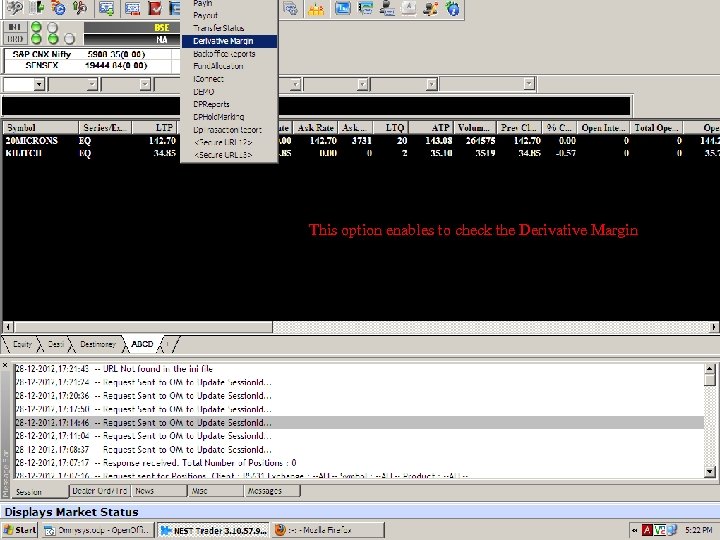Viewport: 720px width, 540px height.
Task: Click the chat bubbles toolbar icon
Action: [x=290, y=8]
